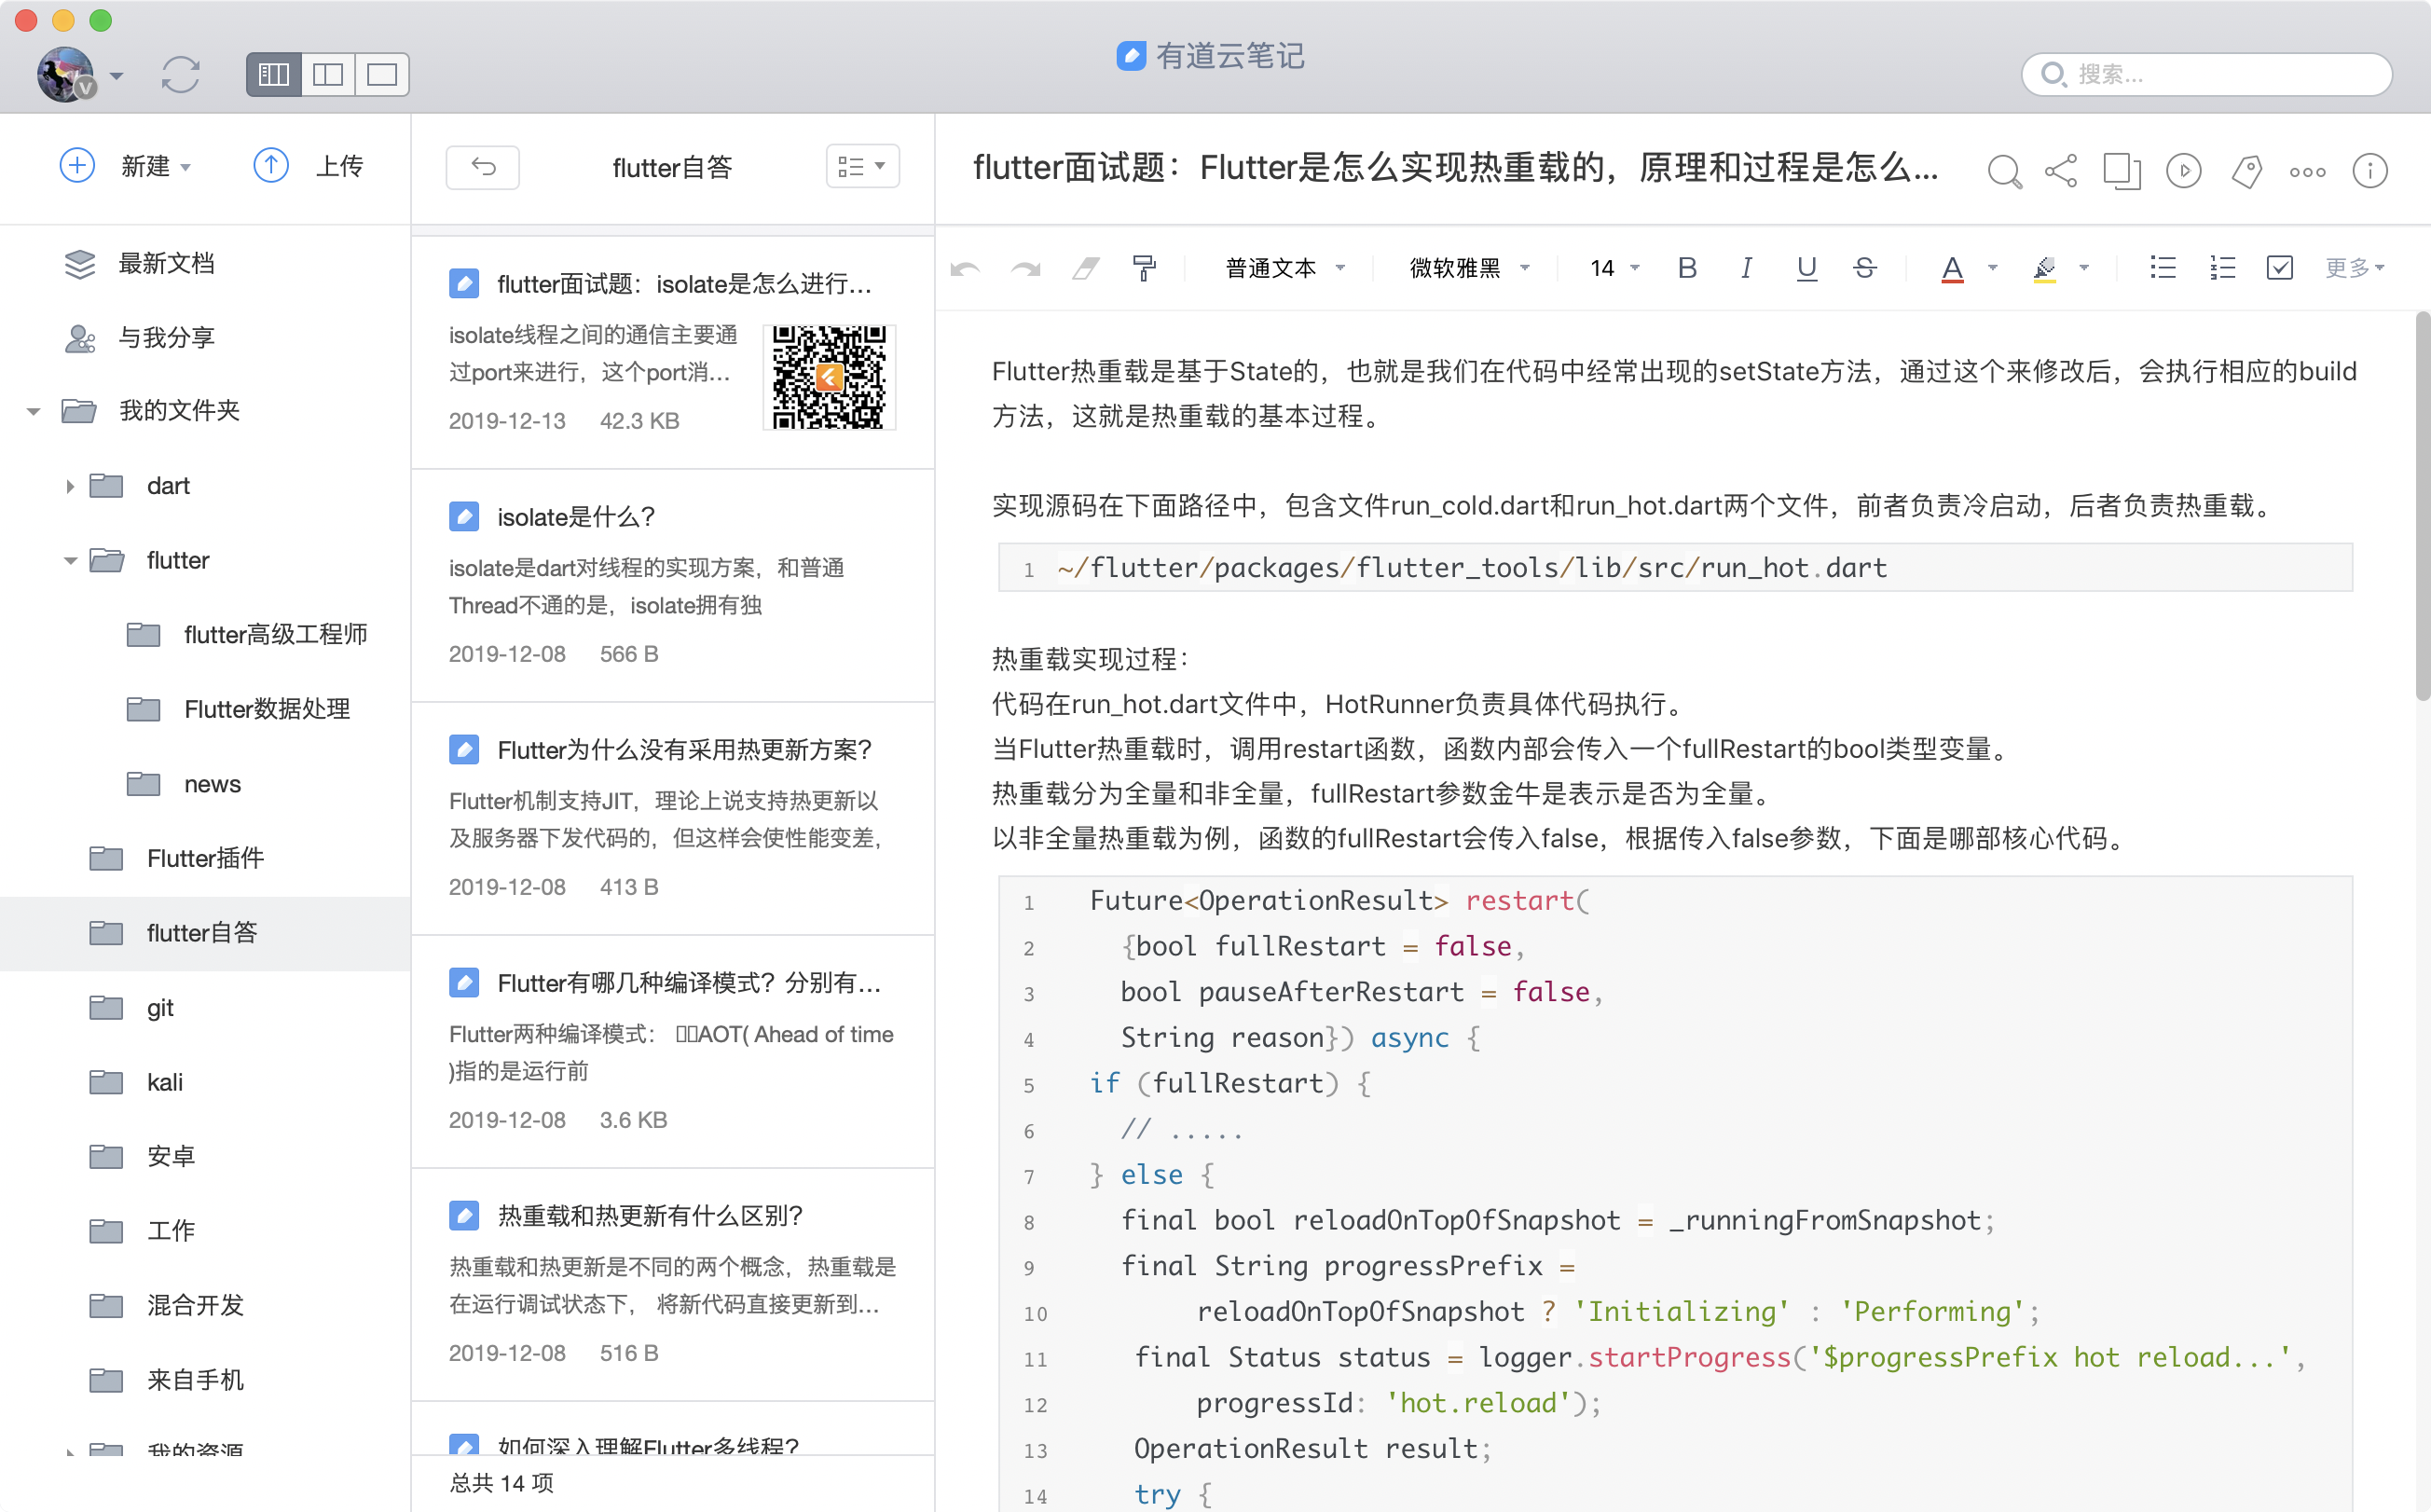The image size is (2431, 1512).
Task: Select the flutter自答 folder
Action: (x=205, y=933)
